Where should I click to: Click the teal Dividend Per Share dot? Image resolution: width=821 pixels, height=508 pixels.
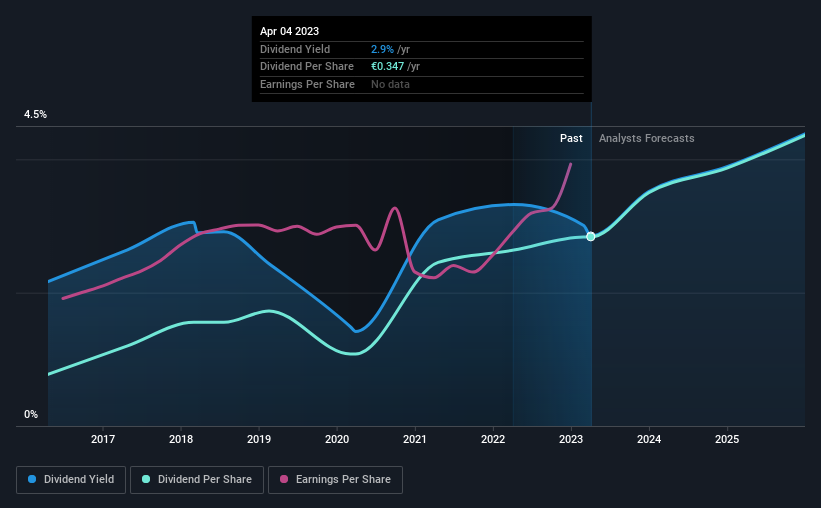tap(146, 479)
